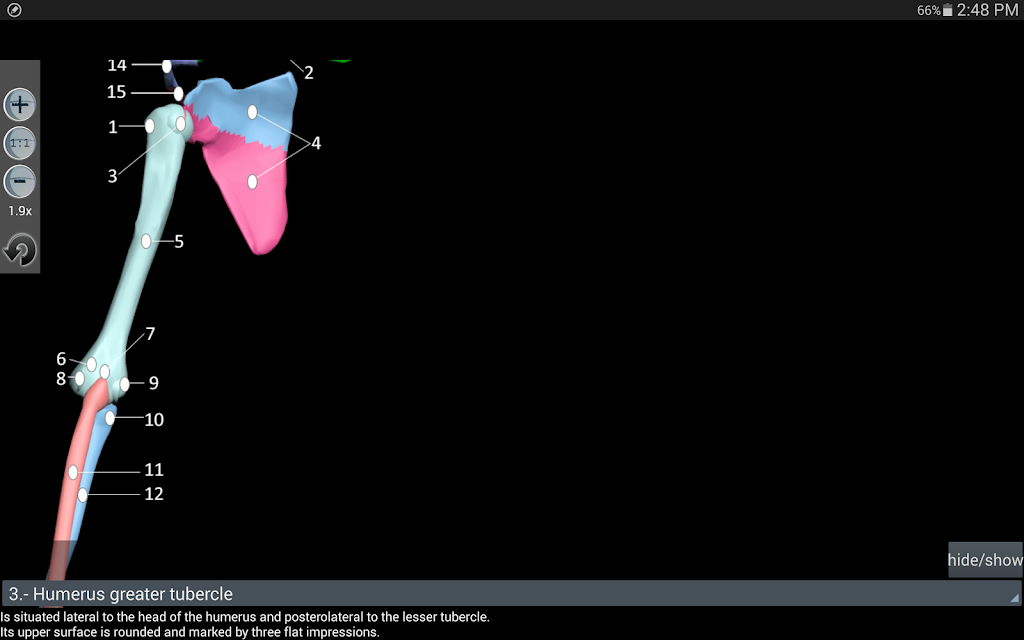Select marker 11 on the red radius
The height and width of the screenshot is (640, 1024).
(x=73, y=472)
